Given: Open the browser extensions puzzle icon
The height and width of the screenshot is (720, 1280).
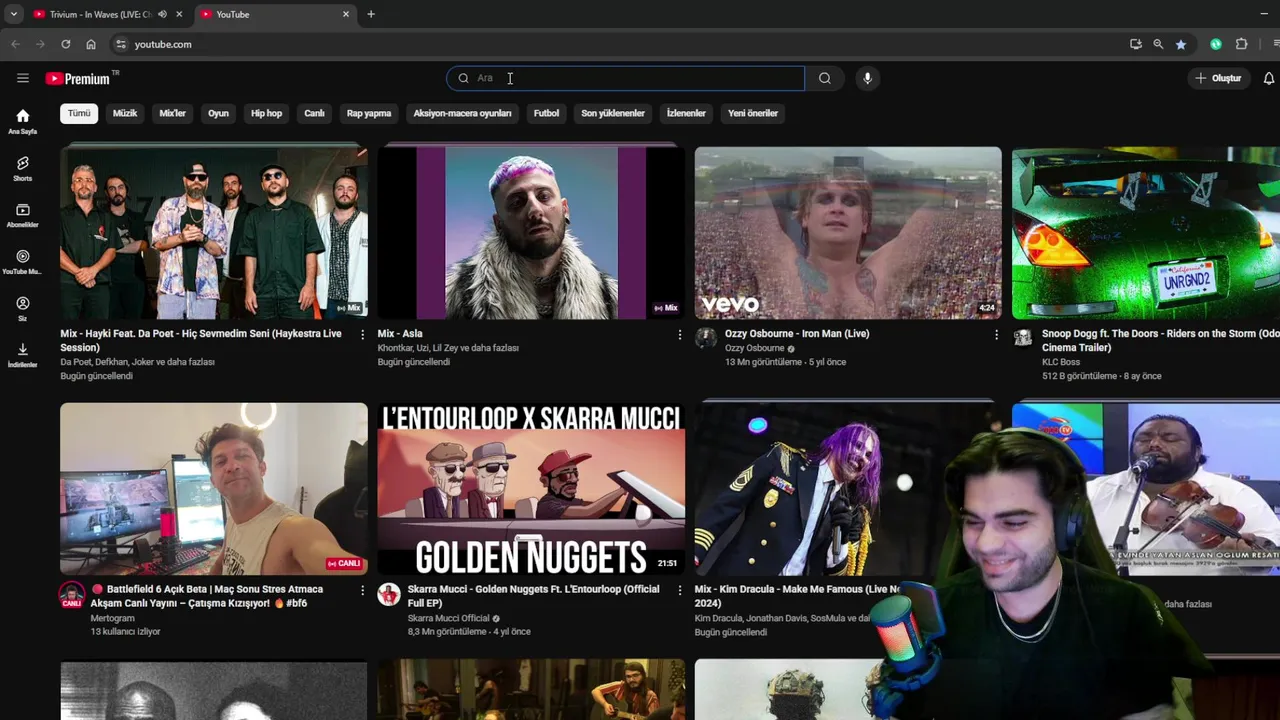Looking at the screenshot, I should [x=1242, y=44].
